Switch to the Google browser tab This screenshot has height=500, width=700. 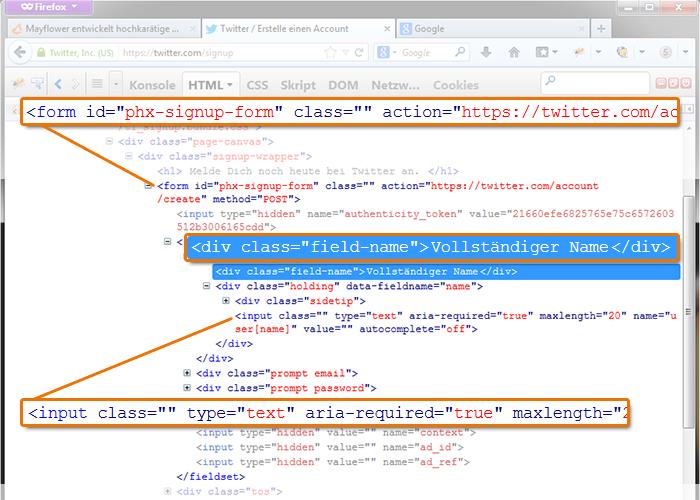[493, 29]
